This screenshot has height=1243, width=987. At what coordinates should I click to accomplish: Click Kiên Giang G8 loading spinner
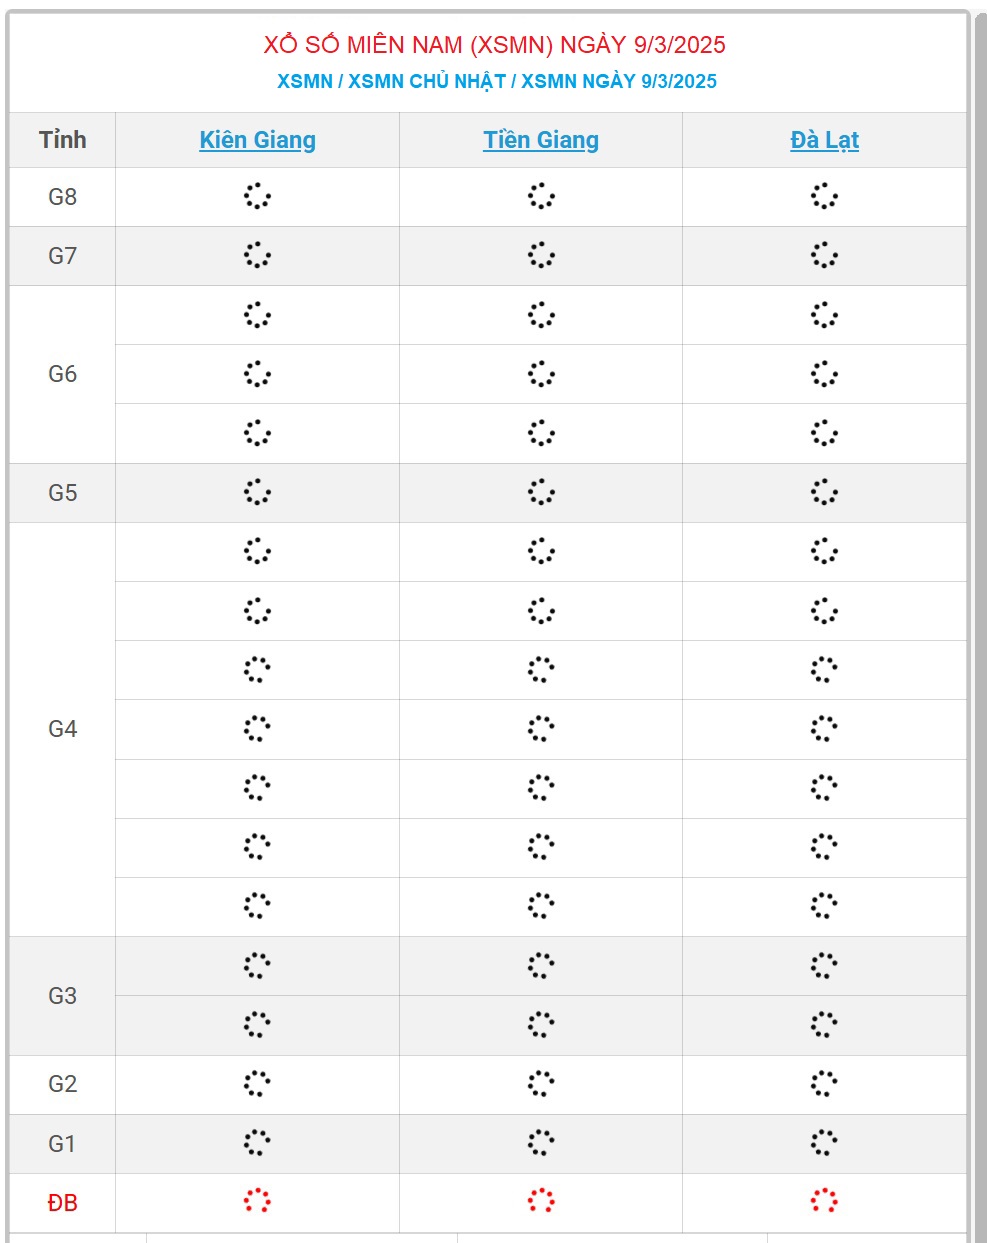pos(257,196)
